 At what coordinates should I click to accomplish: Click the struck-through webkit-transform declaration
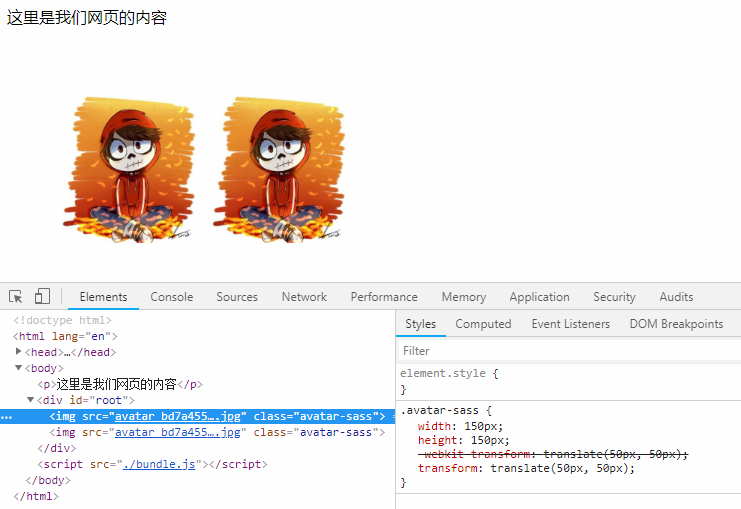(553, 454)
